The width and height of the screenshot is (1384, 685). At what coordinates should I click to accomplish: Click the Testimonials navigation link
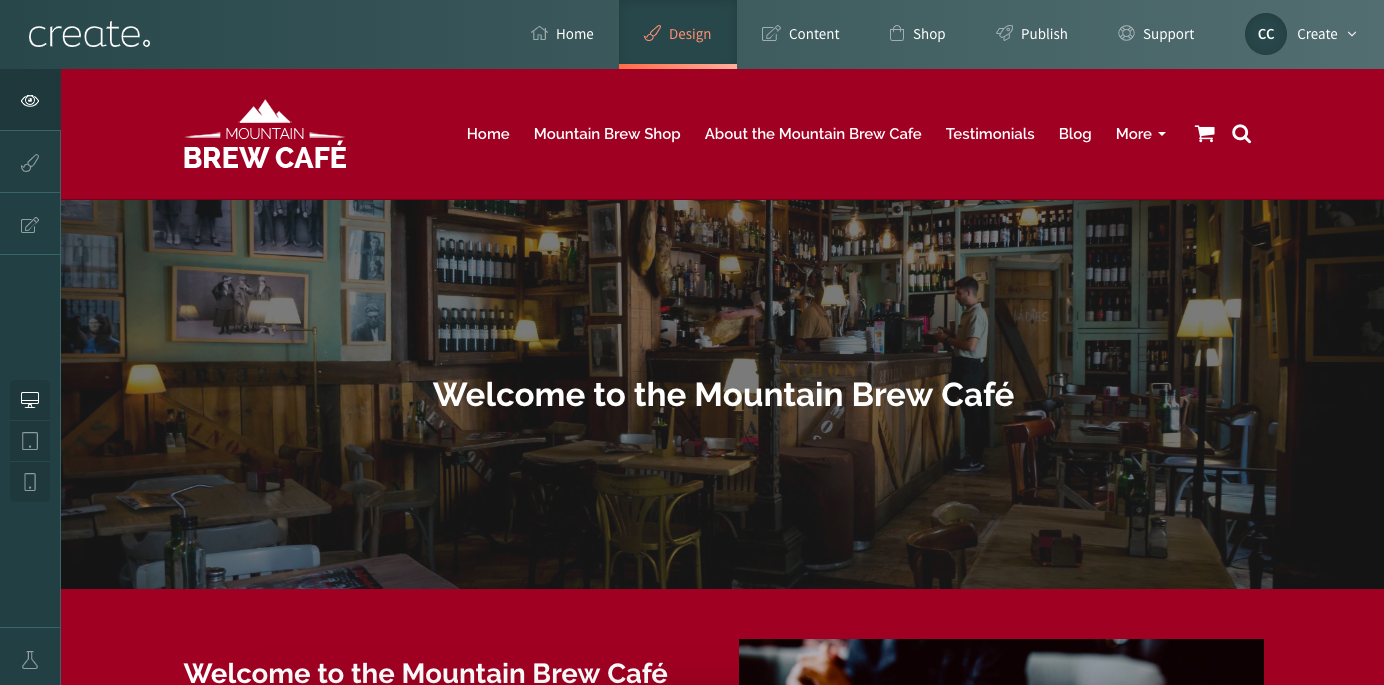coord(990,134)
